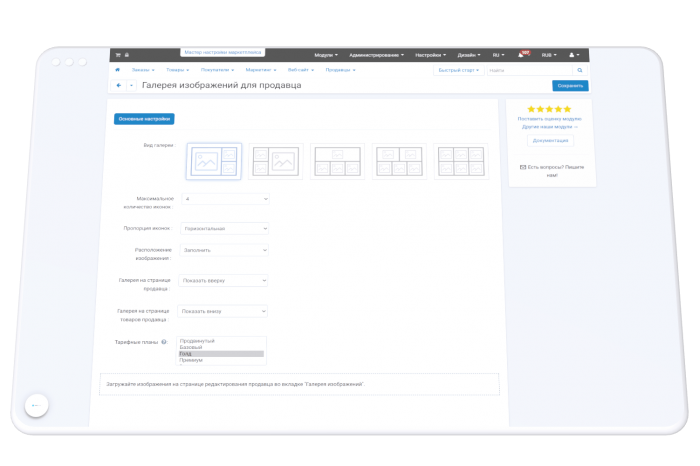The width and height of the screenshot is (700, 466).
Task: Open the Маркетинг menu
Action: click(261, 70)
